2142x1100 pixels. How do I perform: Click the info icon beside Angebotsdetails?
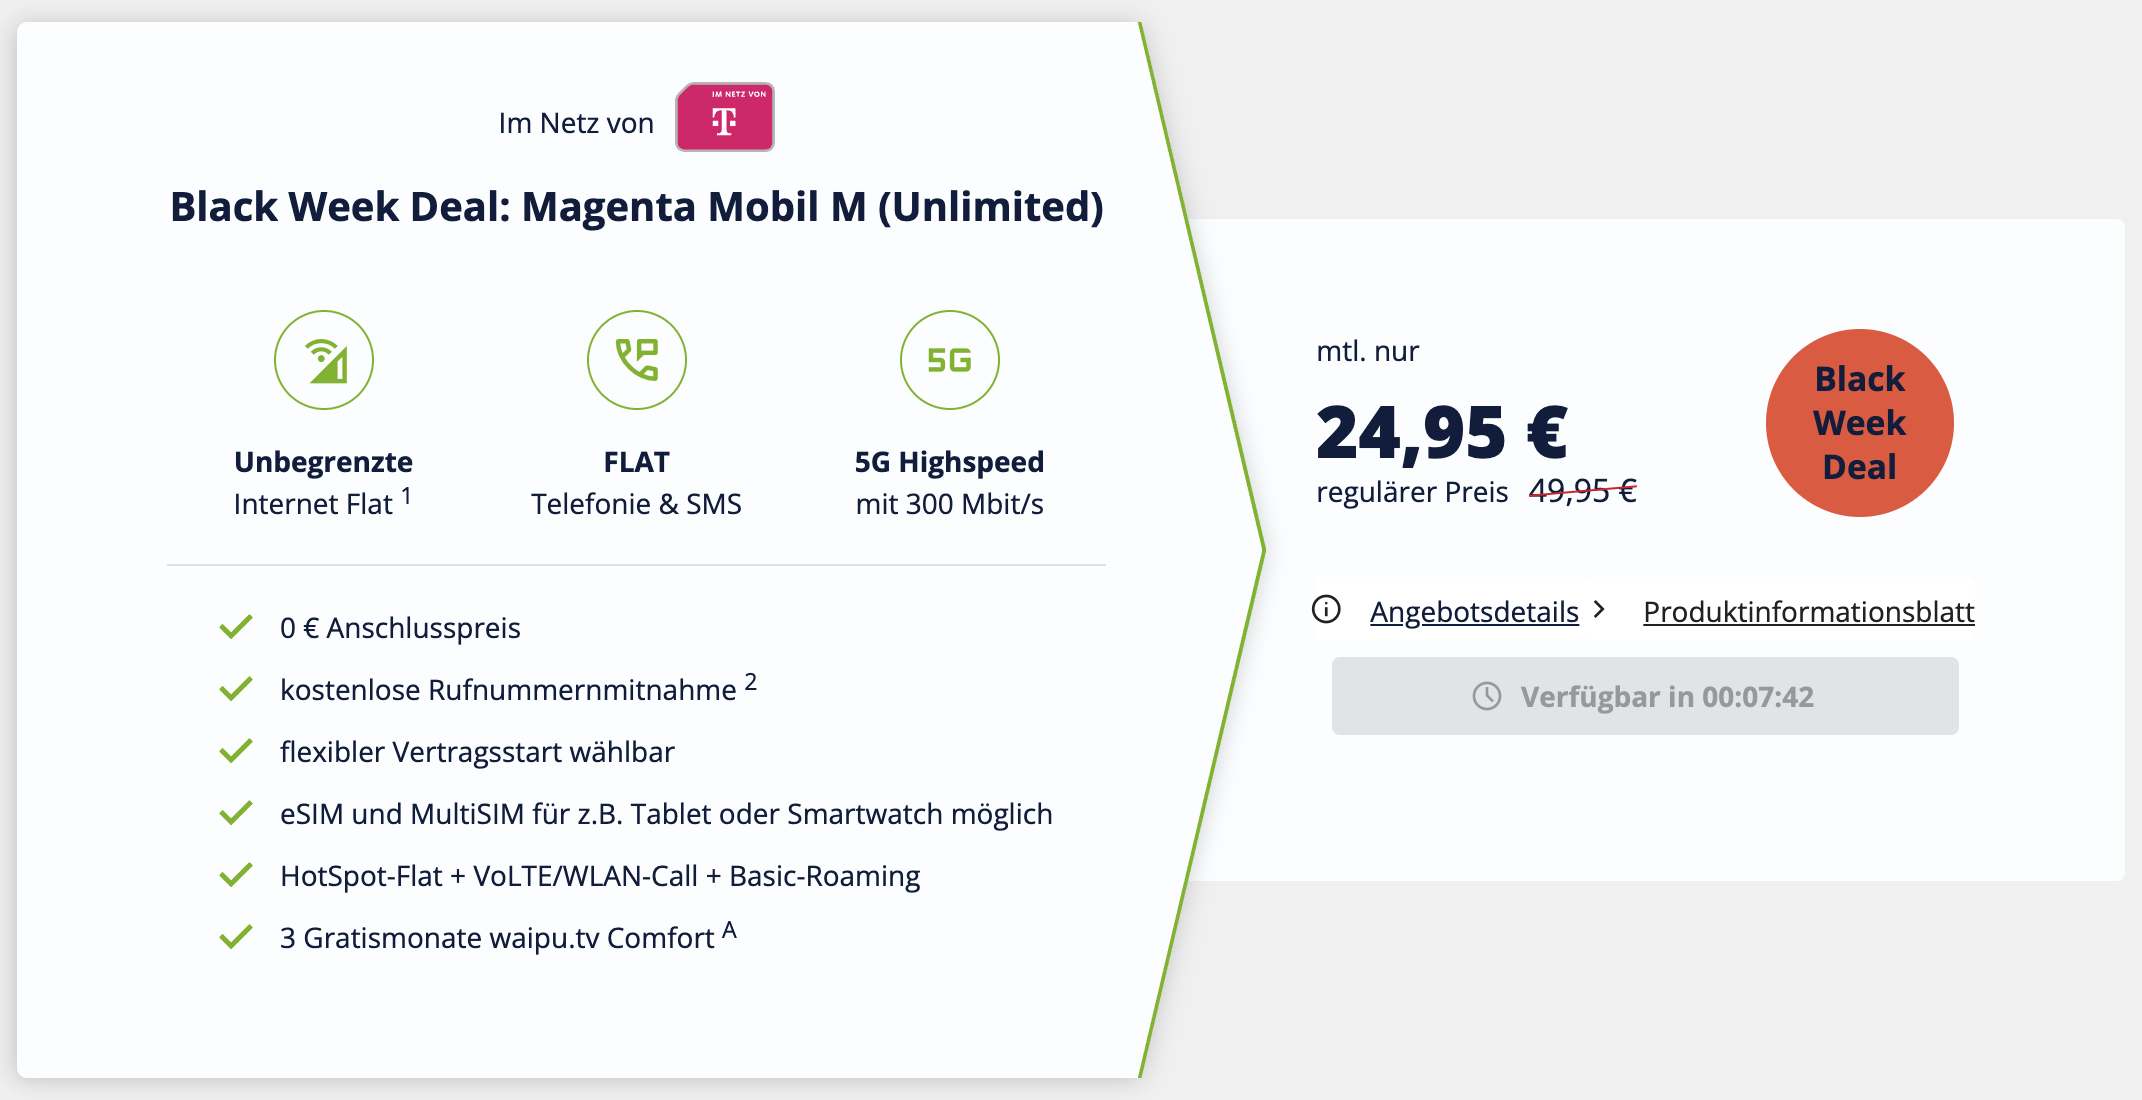(x=1326, y=609)
